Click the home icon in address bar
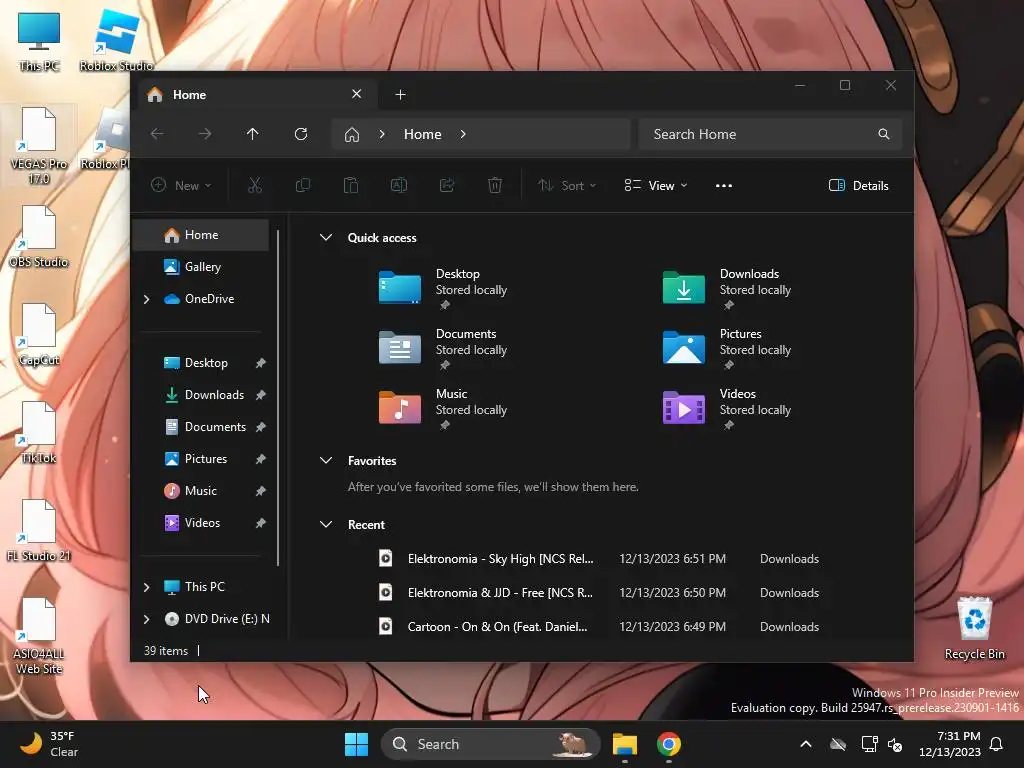The height and width of the screenshot is (768, 1024). [352, 135]
